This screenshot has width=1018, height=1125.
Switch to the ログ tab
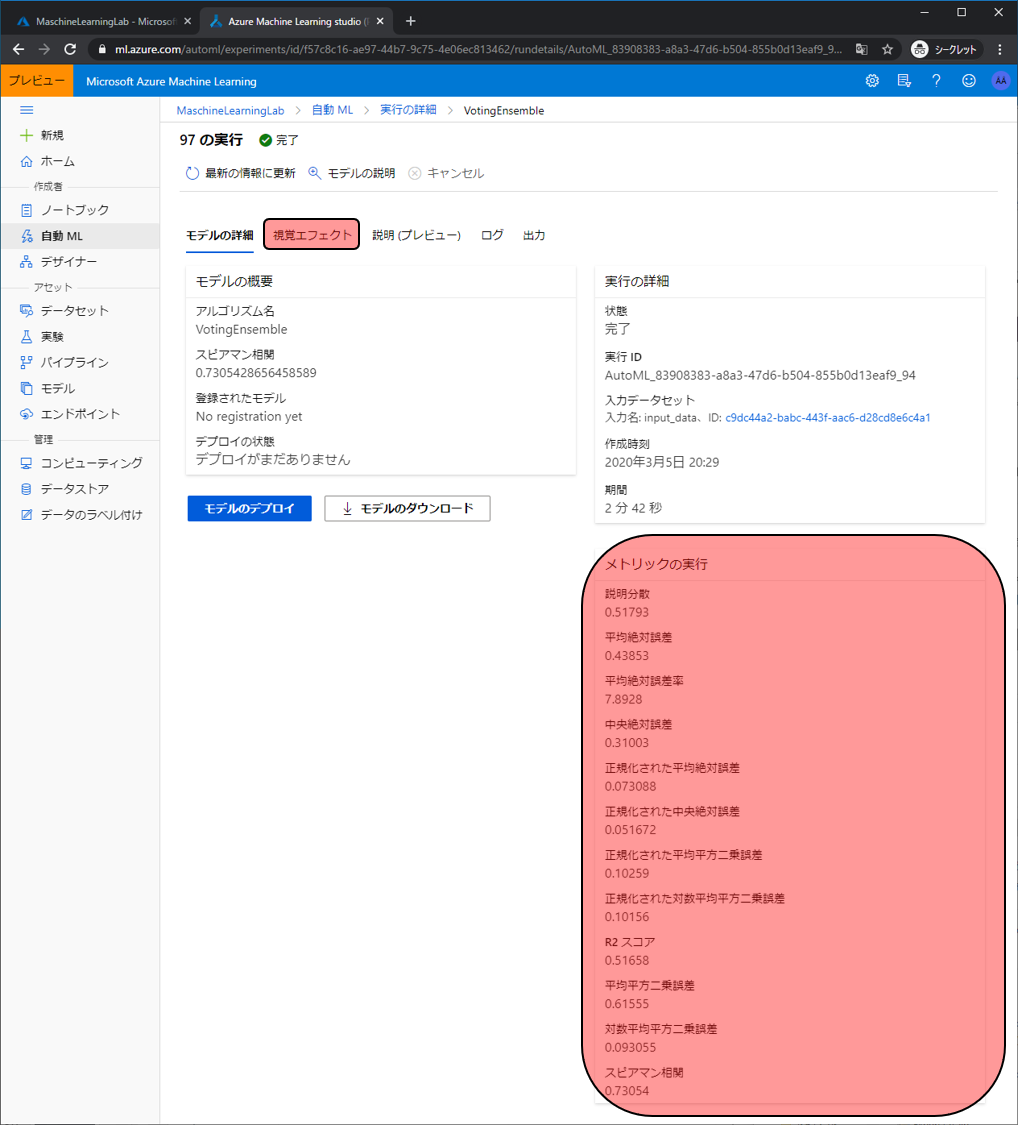(x=492, y=235)
